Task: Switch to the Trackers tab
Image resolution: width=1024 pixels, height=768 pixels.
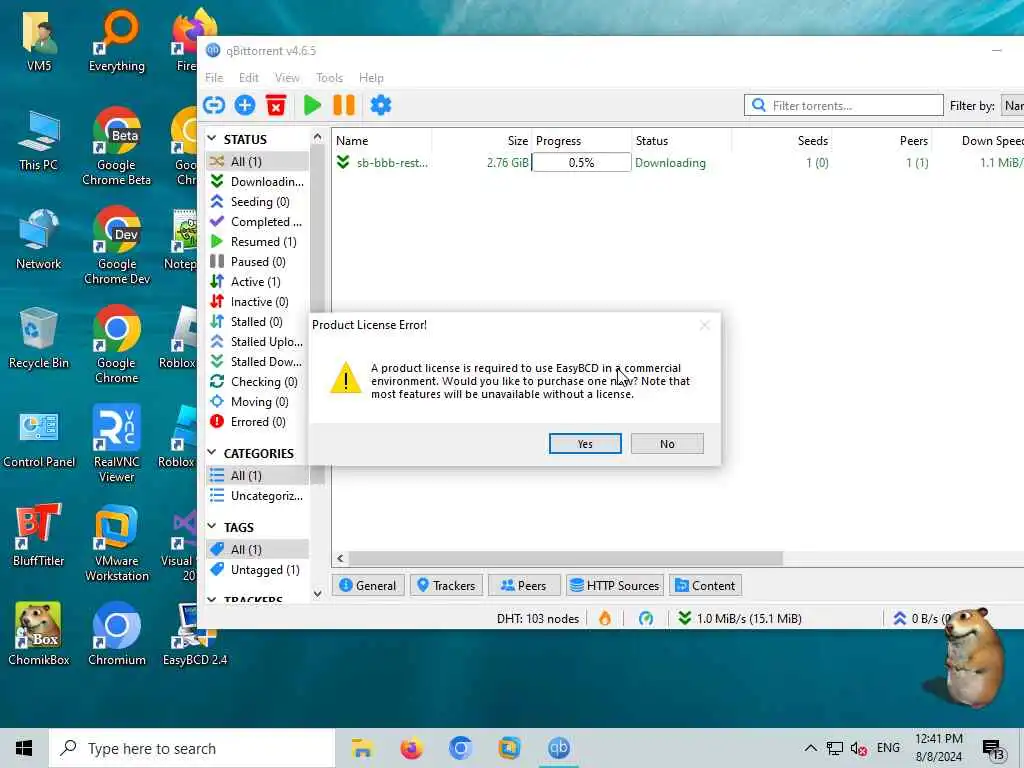Action: point(447,585)
